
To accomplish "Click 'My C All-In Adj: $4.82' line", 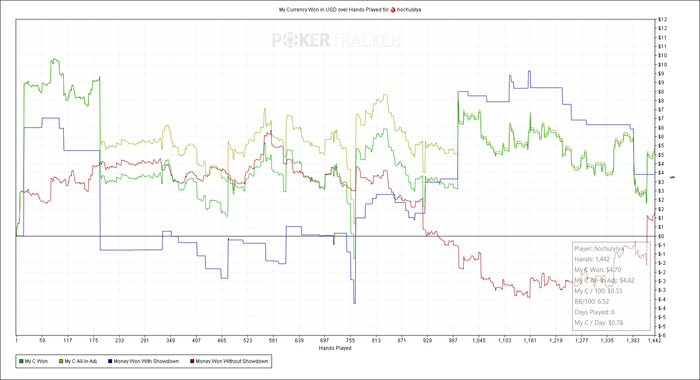I will [x=604, y=280].
